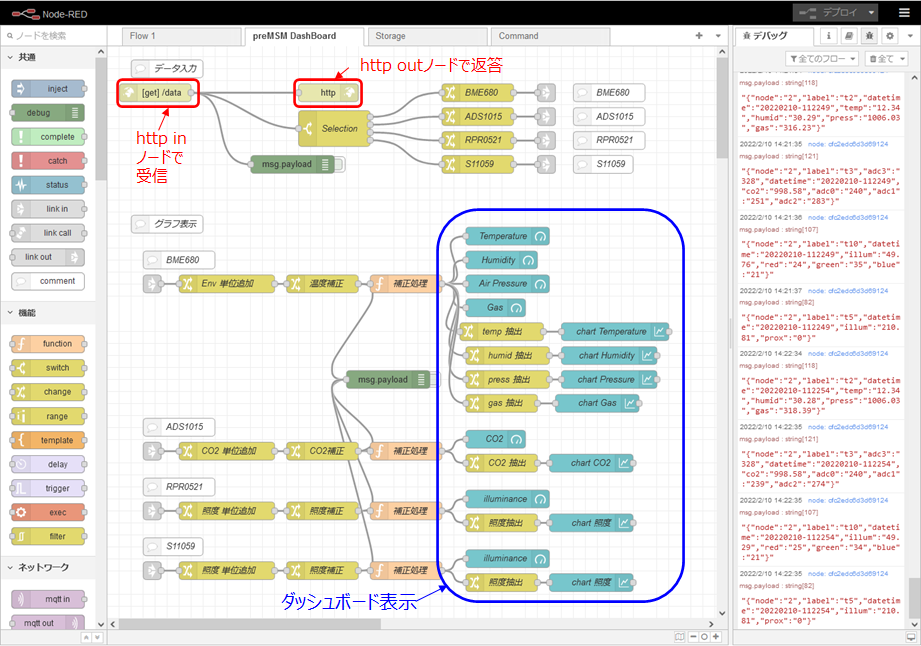Open the help book sidebar icon
Viewport: 921px width, 646px height.
849,36
